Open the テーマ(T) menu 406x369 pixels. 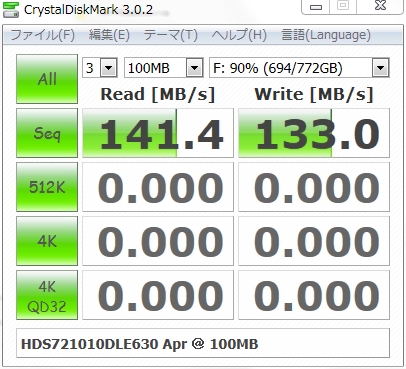click(170, 35)
